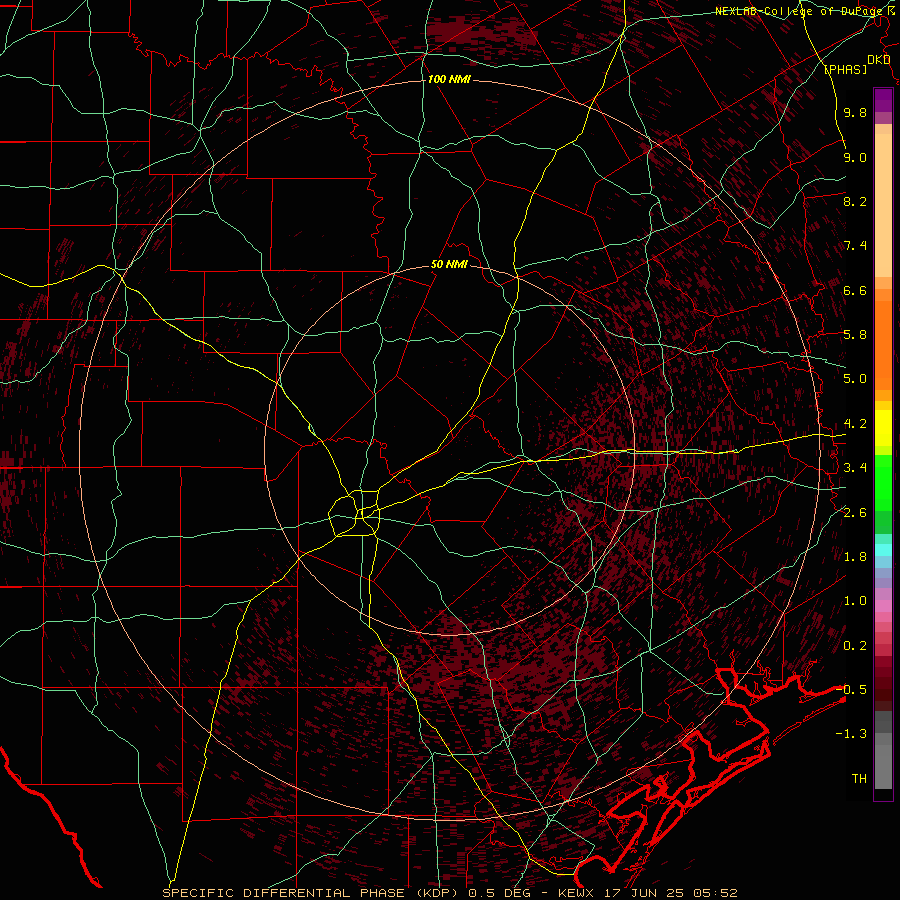The width and height of the screenshot is (900, 900).
Task: Click the (KDP) abbreviation in the footer
Action: (x=437, y=893)
